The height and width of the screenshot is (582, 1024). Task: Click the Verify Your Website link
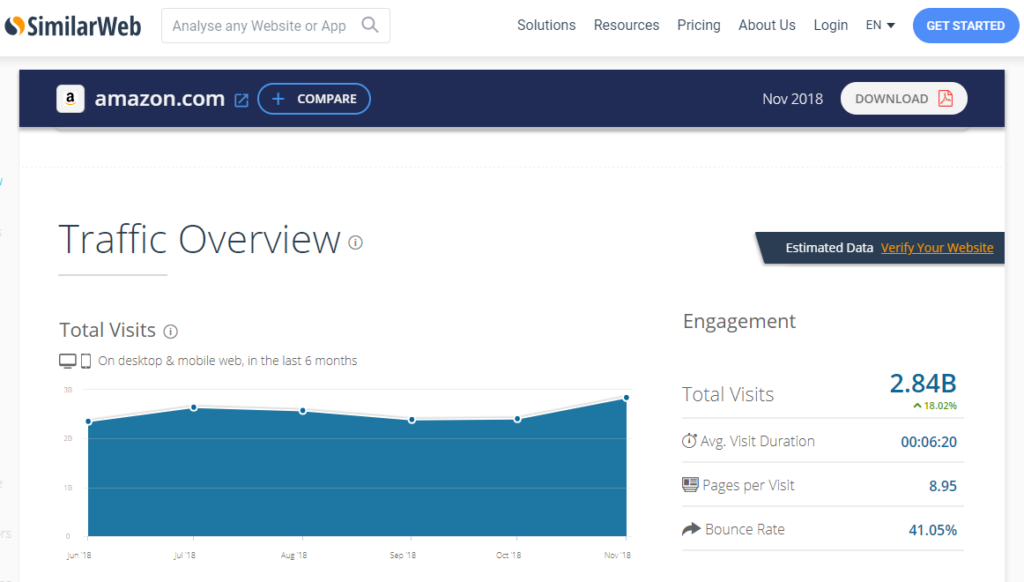point(937,248)
